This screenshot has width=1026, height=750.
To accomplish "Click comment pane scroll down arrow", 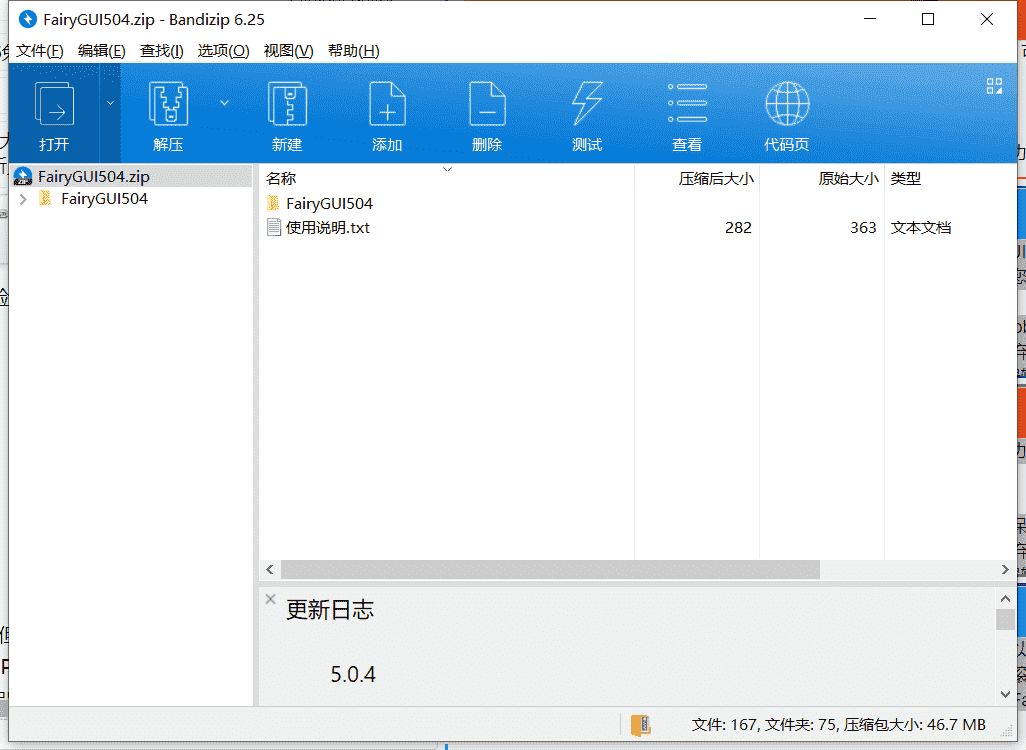I will (x=1006, y=694).
